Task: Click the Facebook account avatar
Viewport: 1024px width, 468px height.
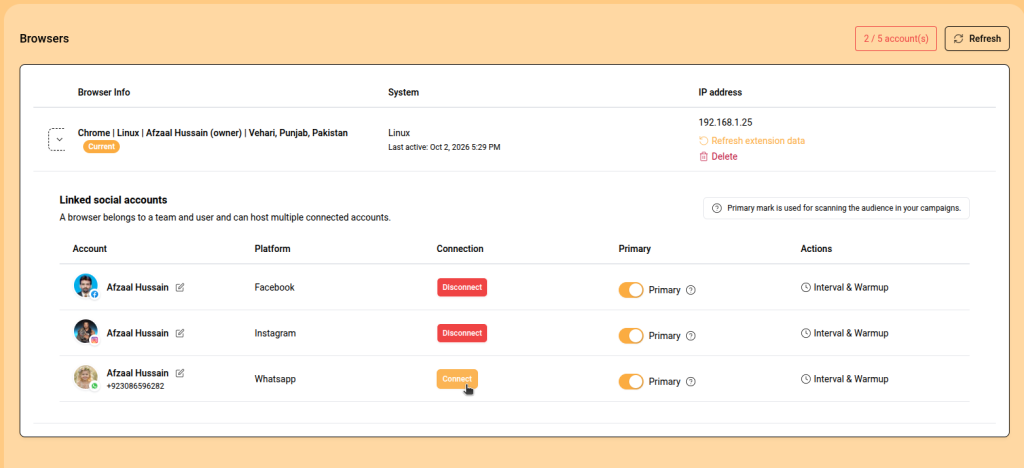Action: tap(86, 286)
